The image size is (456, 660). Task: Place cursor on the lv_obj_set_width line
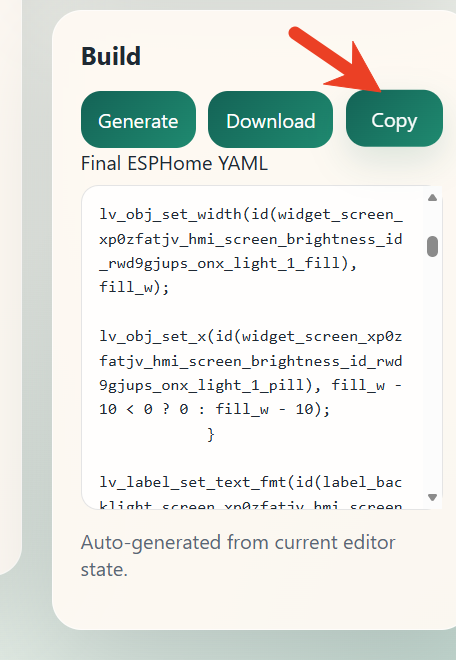point(251,215)
